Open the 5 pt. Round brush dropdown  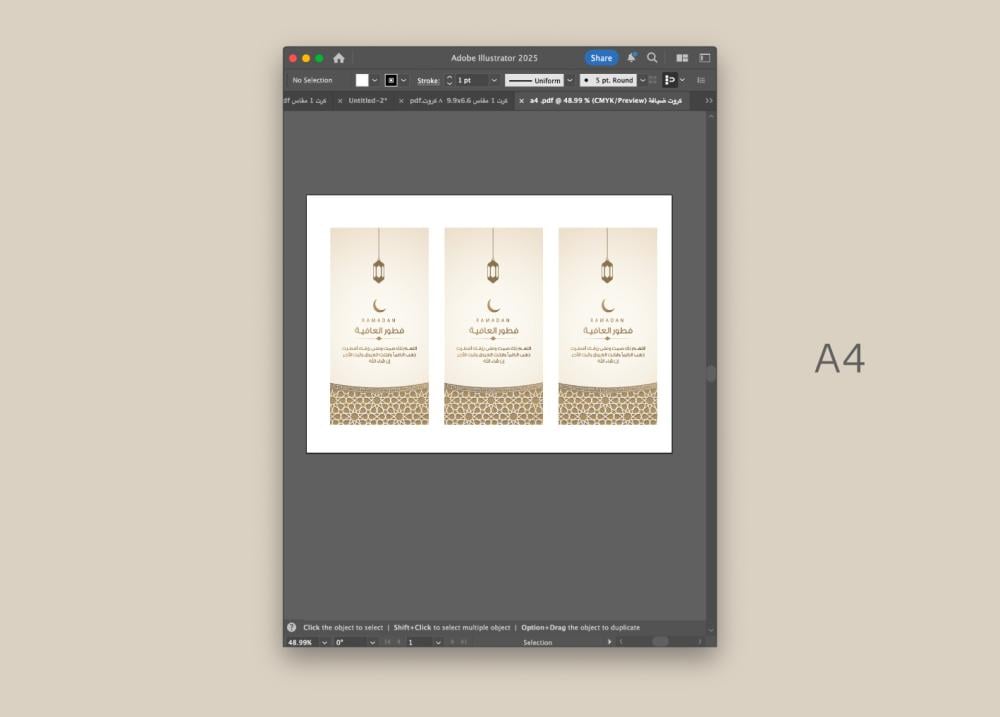tap(642, 80)
